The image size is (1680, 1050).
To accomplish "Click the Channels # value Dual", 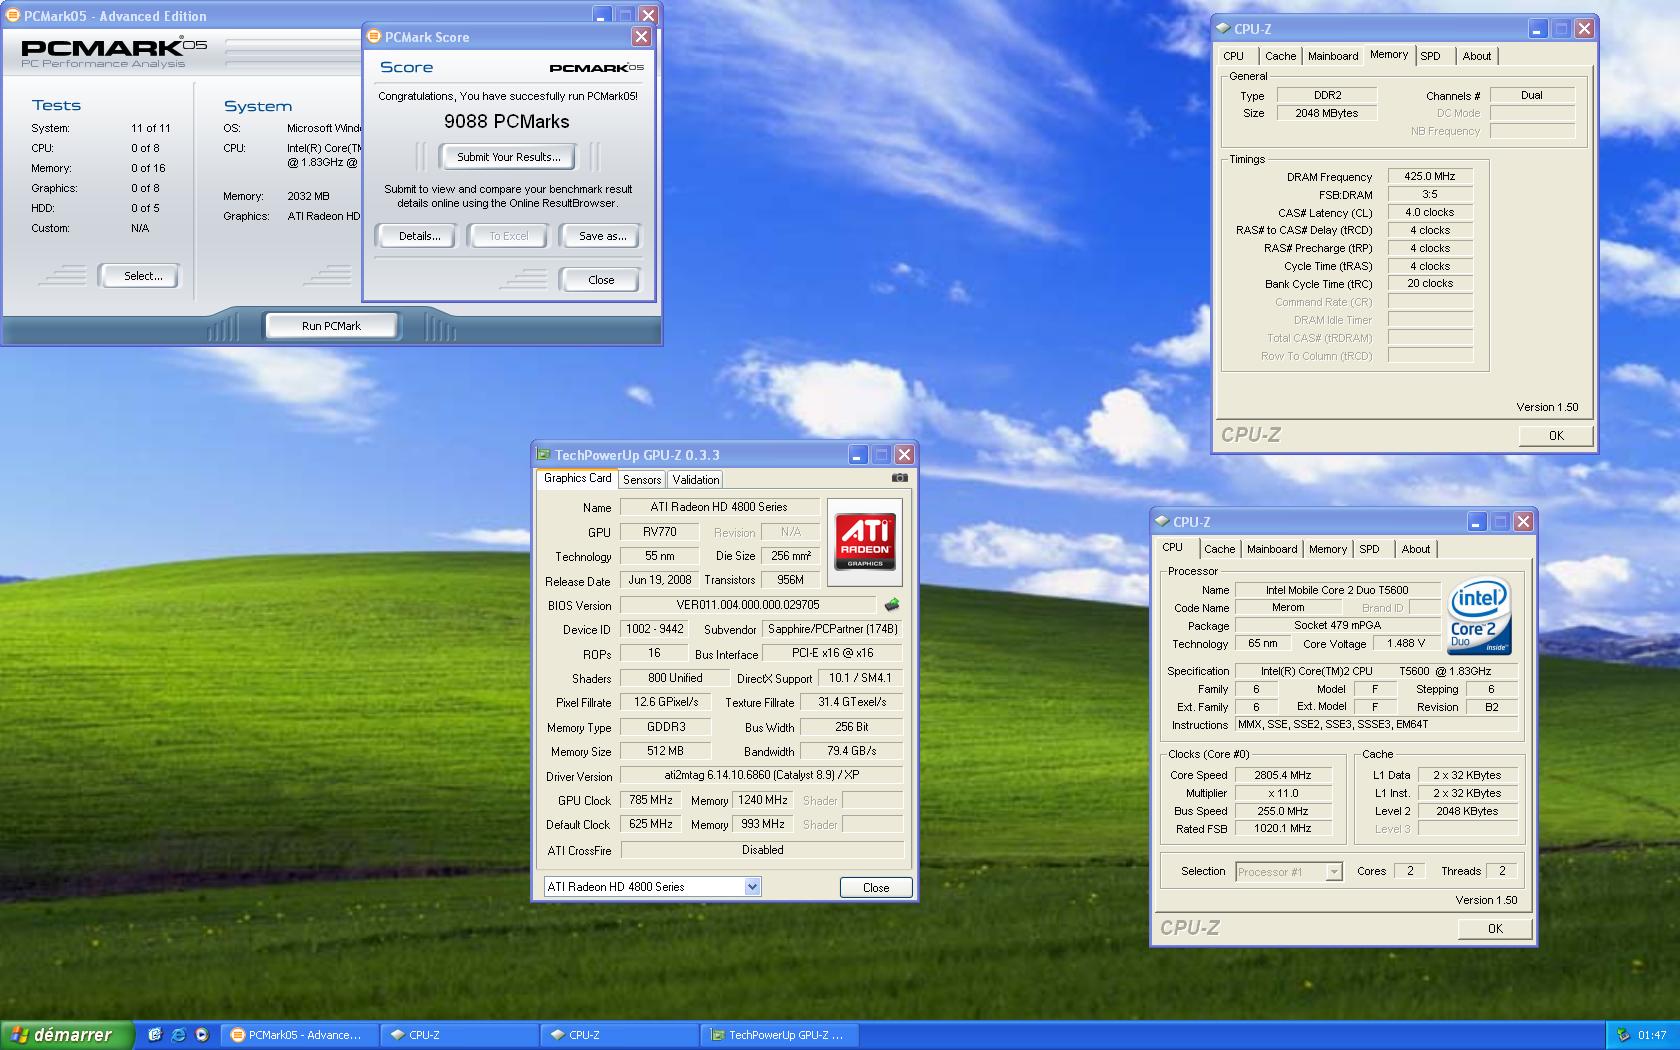I will 1532,96.
